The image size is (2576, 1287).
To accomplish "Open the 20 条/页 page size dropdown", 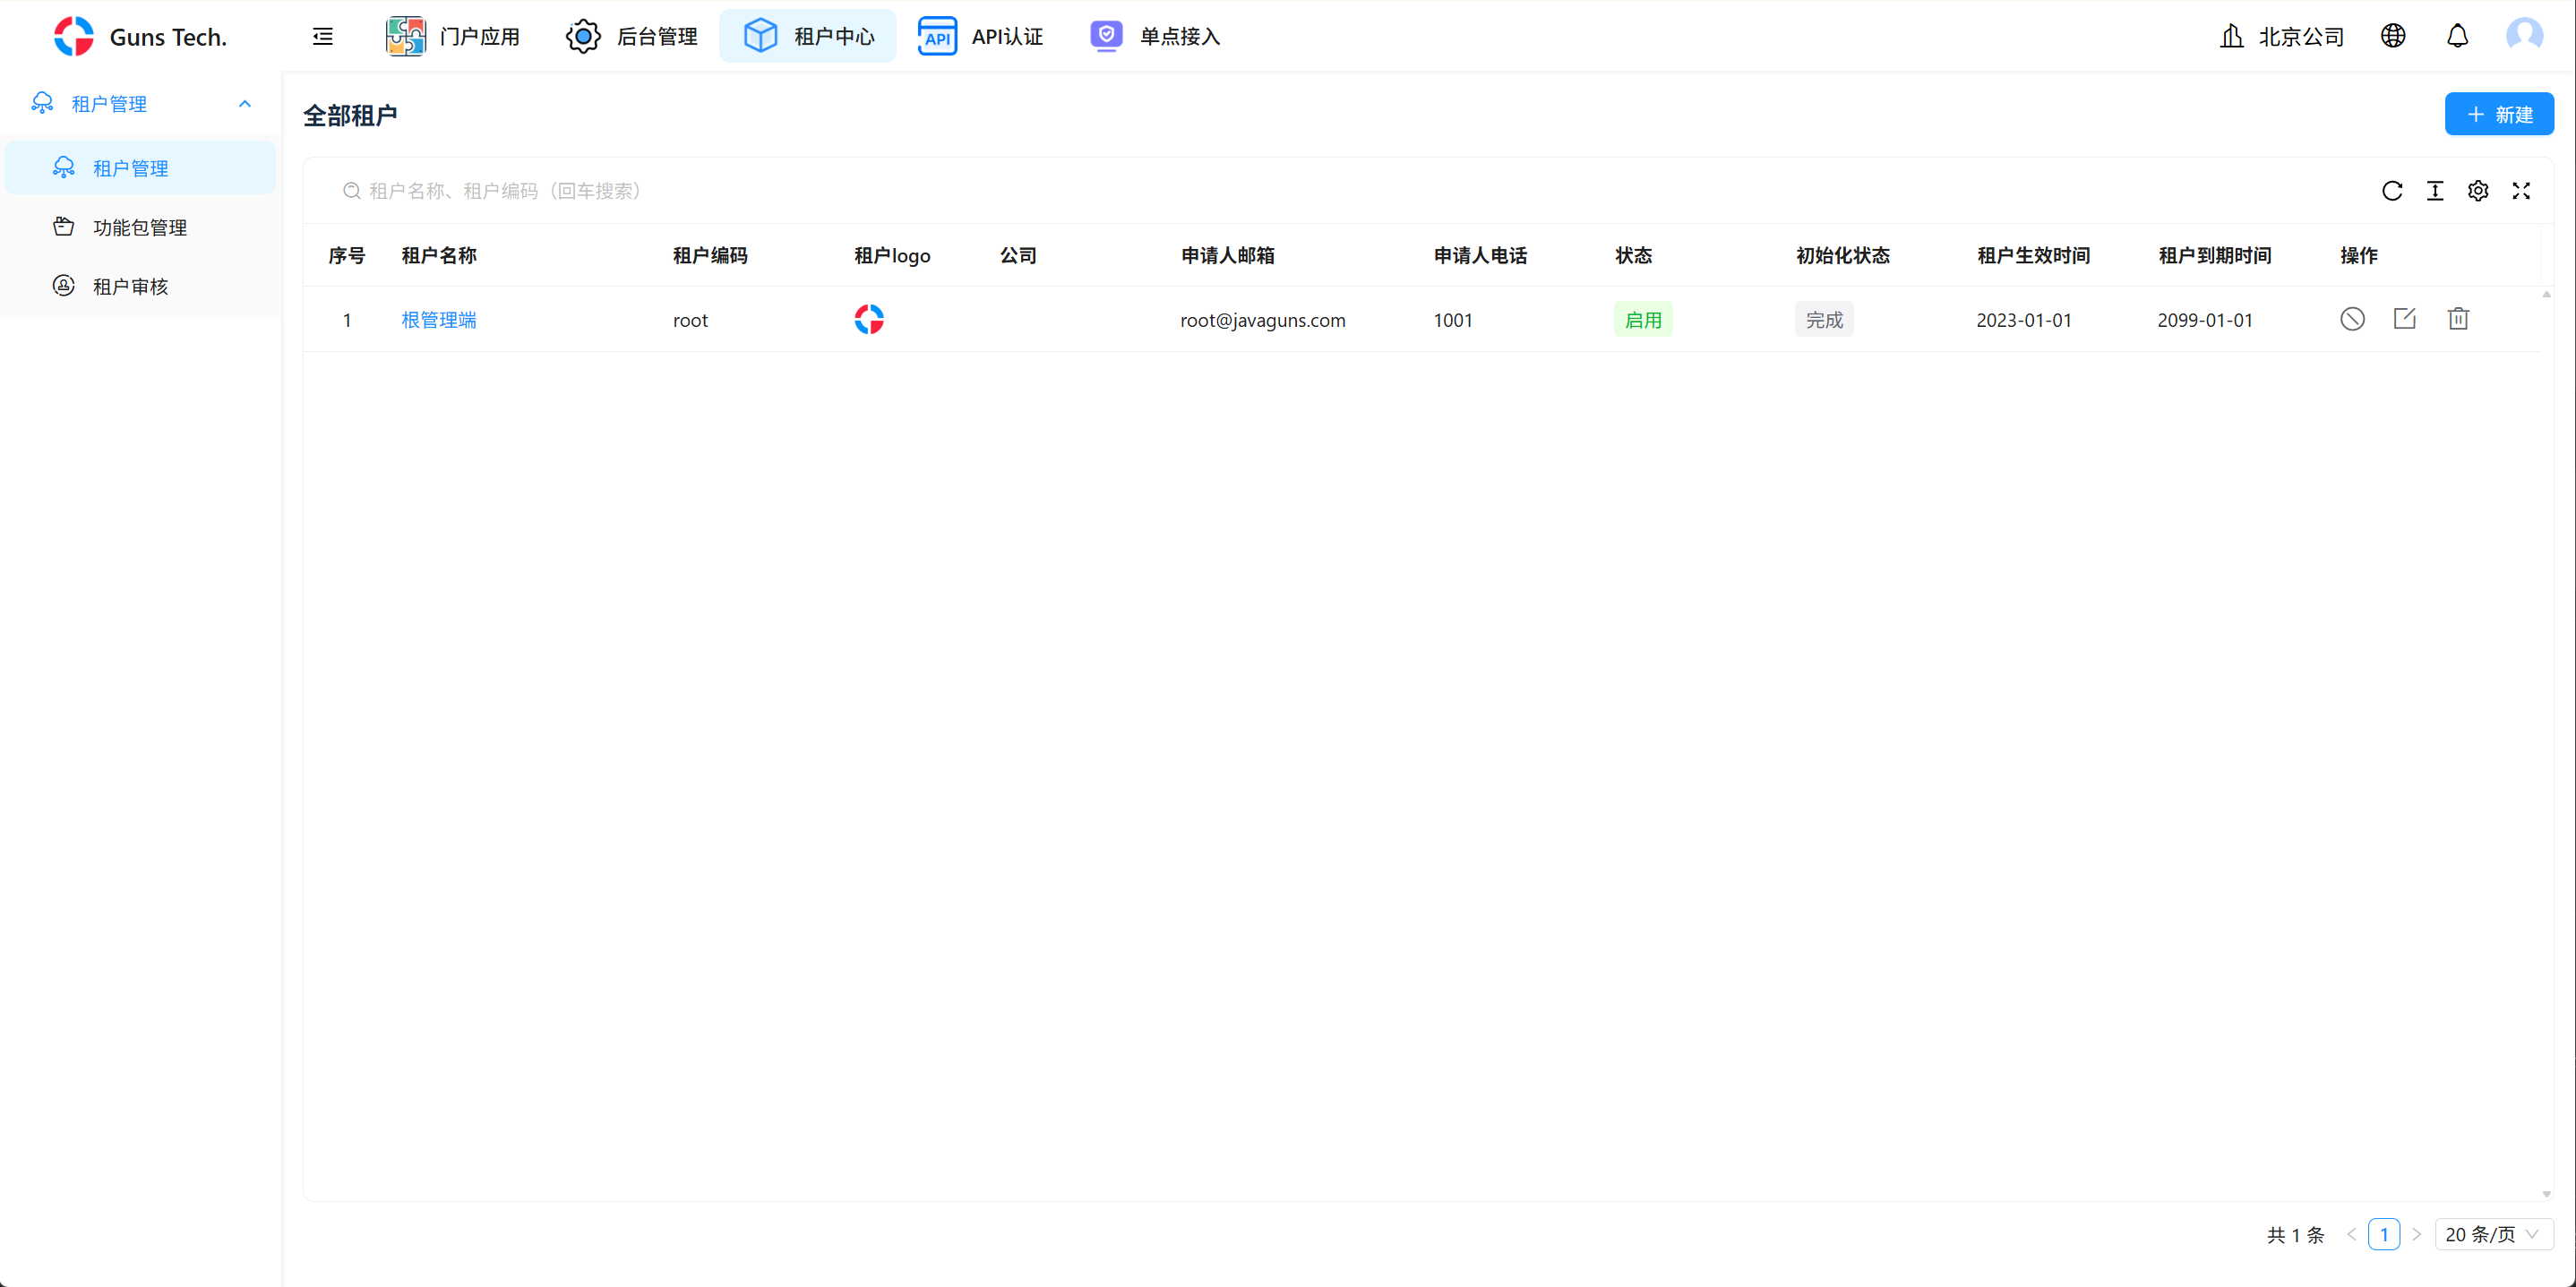I will [x=2494, y=1234].
